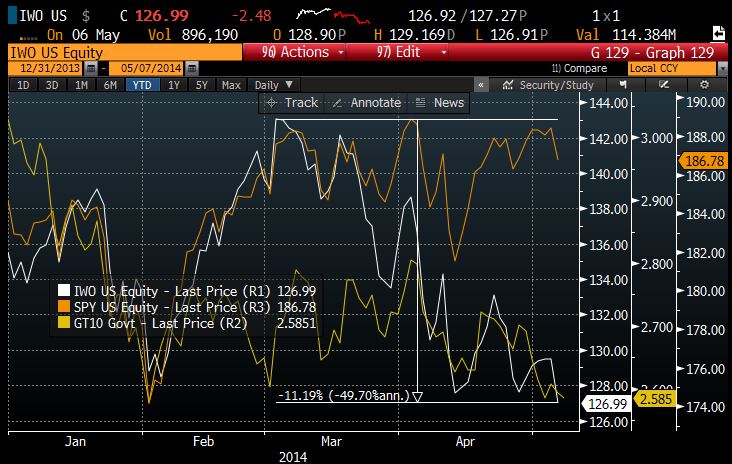Open the Edit dropdown menu
Image resolution: width=732 pixels, height=464 pixels.
click(411, 52)
